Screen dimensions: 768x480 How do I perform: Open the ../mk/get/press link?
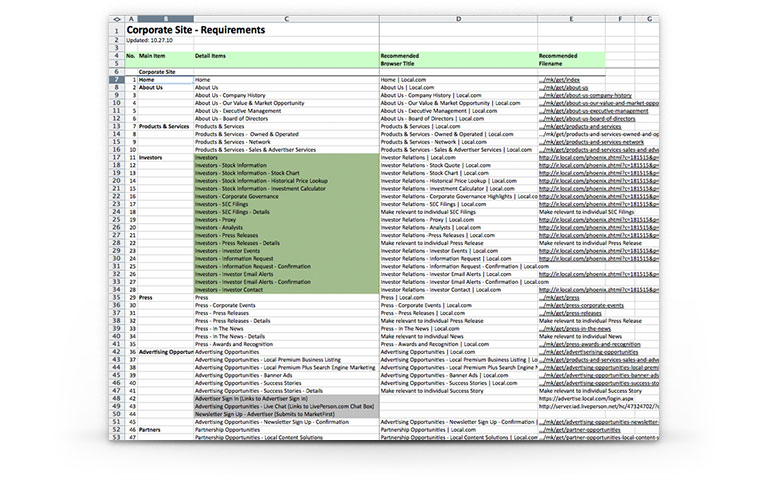pyautogui.click(x=559, y=297)
